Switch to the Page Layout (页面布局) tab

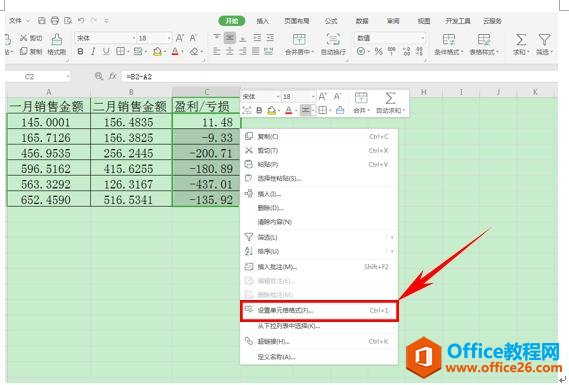296,21
